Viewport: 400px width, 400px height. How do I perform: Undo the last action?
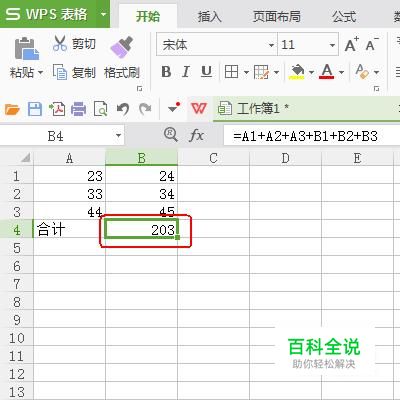click(x=123, y=109)
